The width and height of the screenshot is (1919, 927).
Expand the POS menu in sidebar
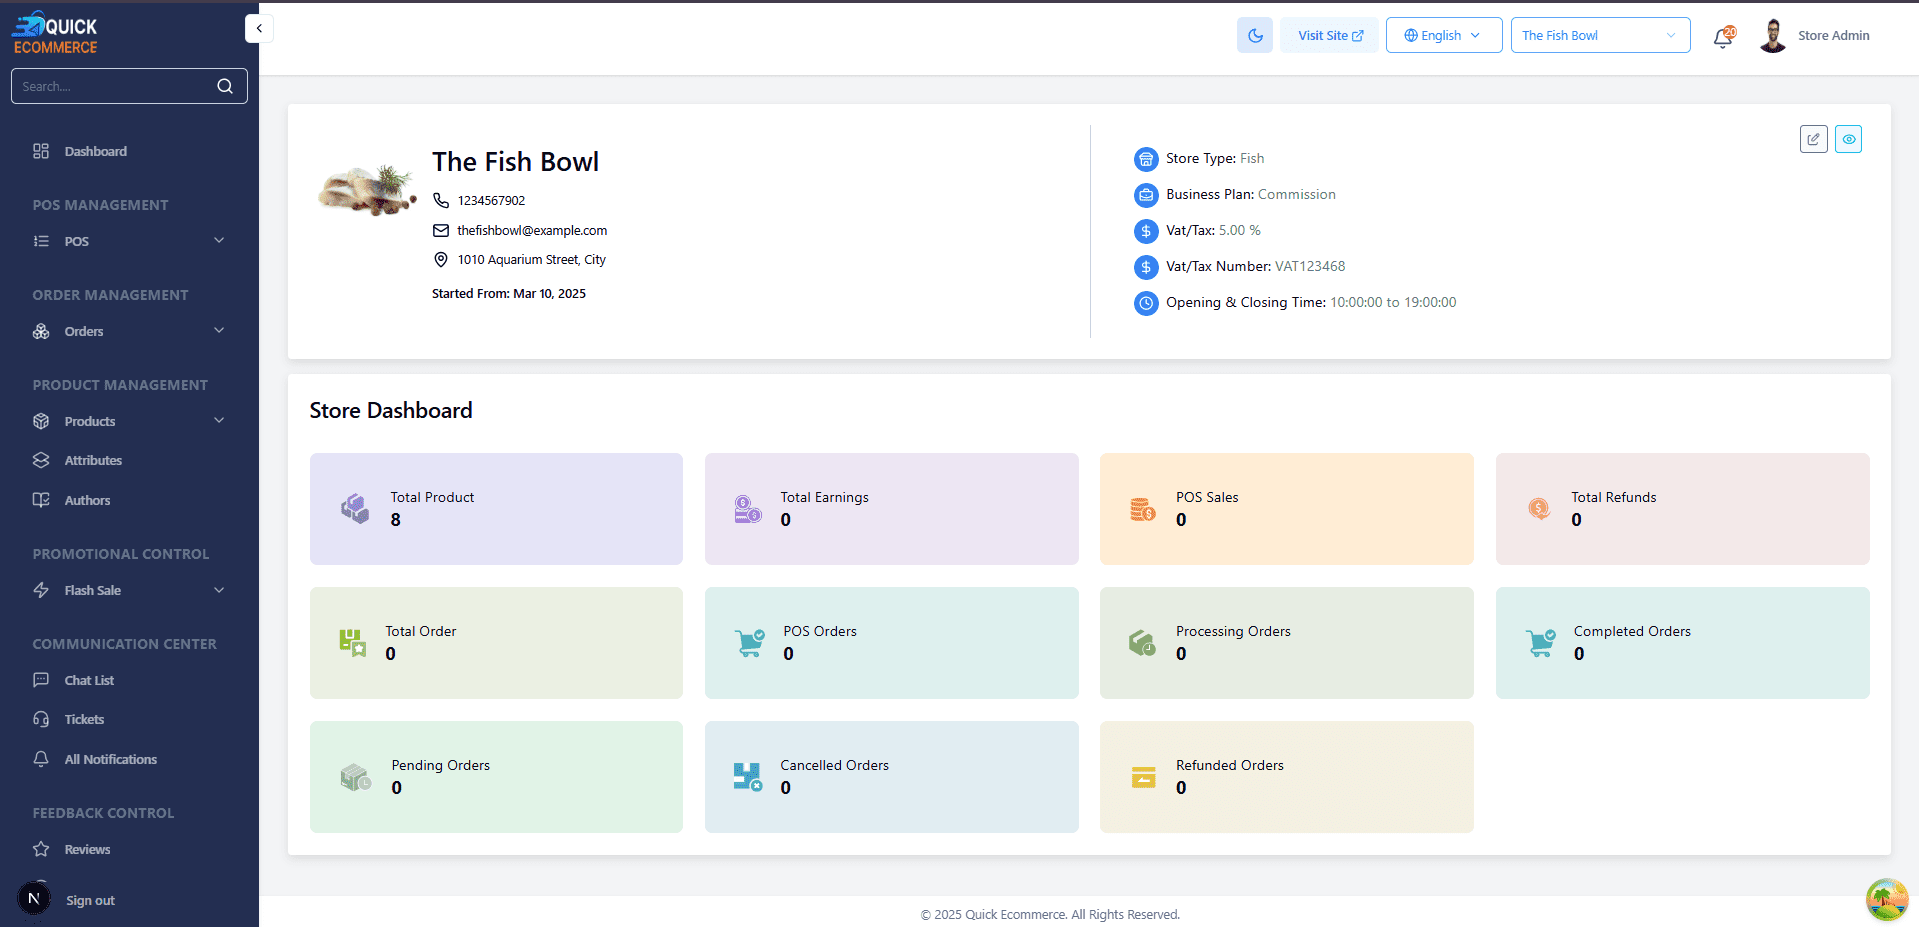[129, 241]
